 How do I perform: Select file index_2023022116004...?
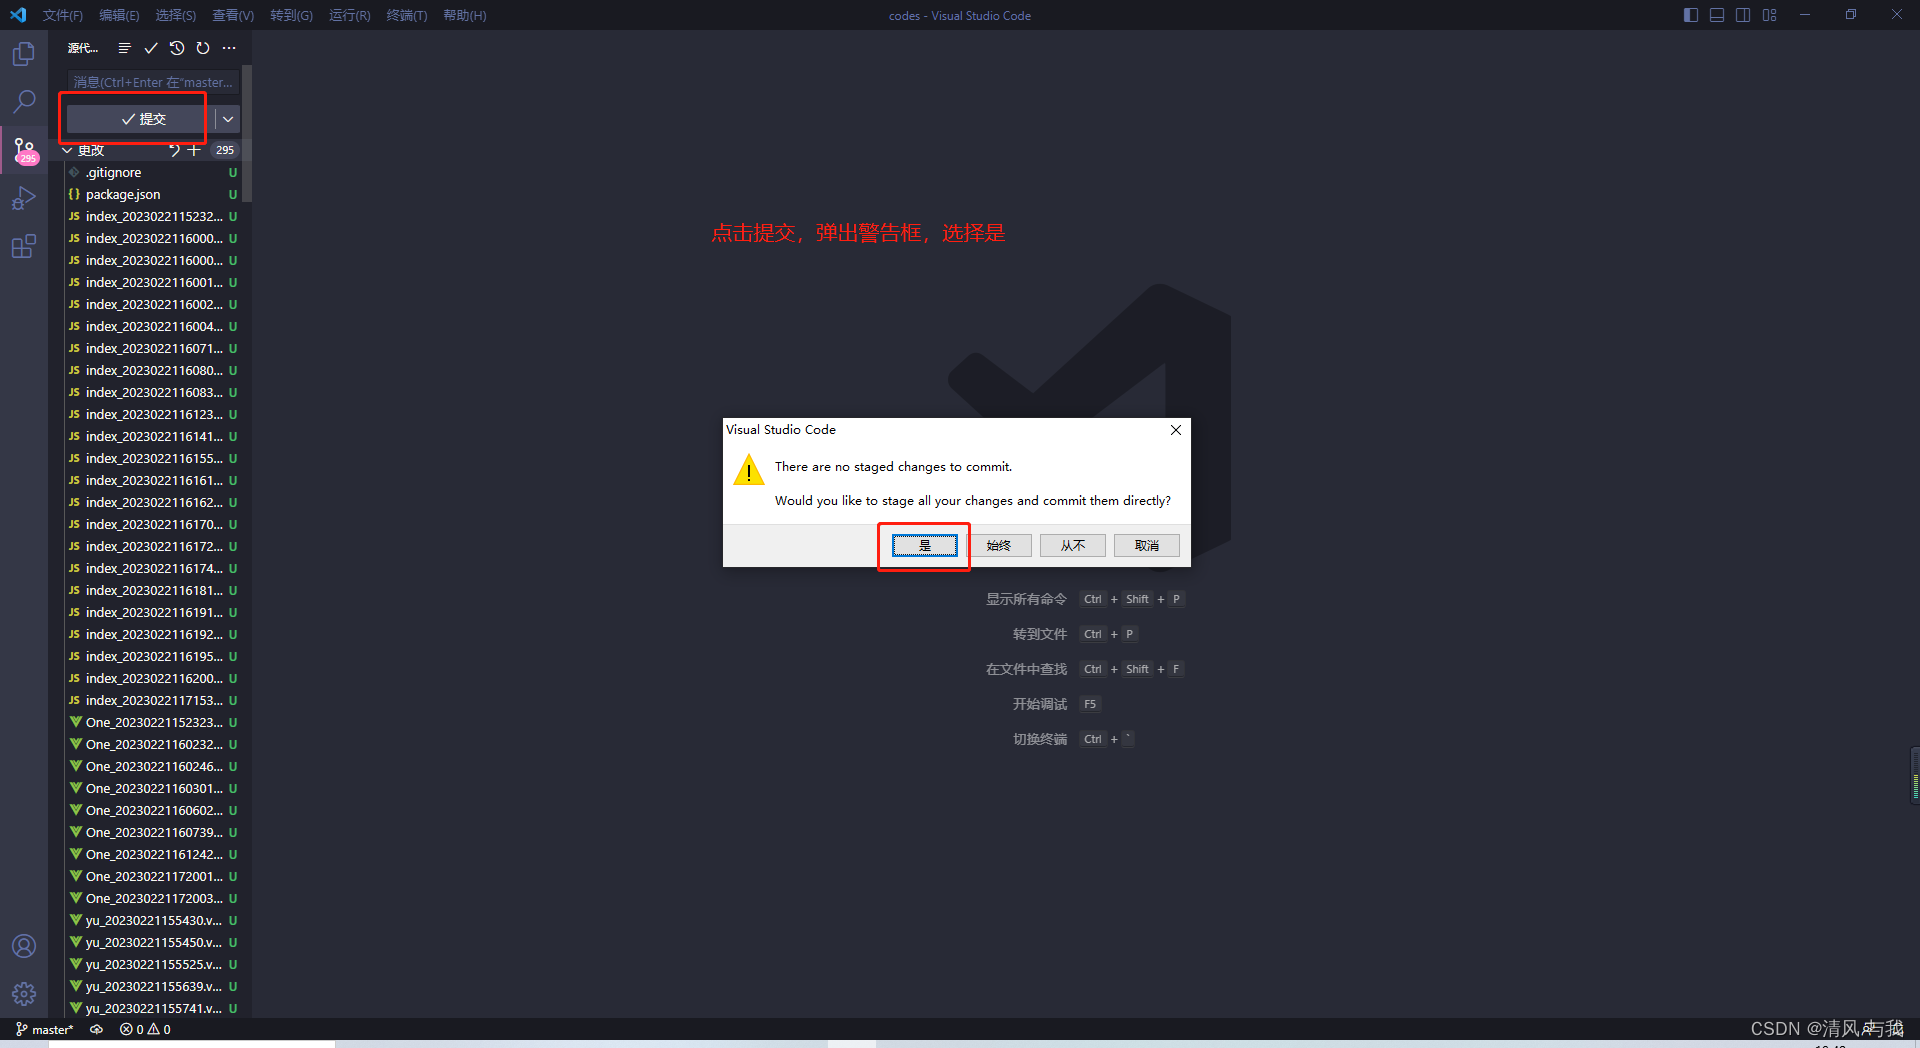(150, 326)
